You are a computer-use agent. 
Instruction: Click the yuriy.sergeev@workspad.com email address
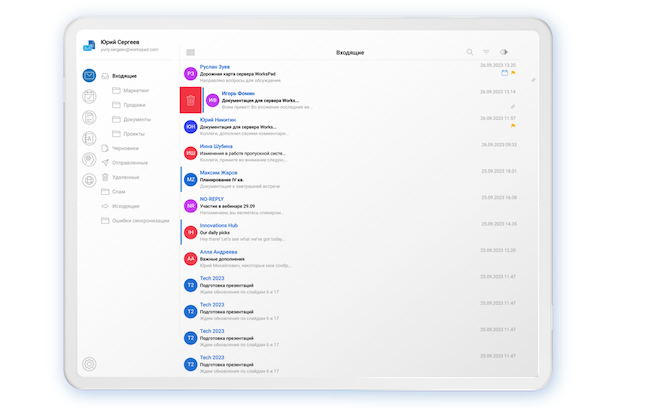pos(129,49)
